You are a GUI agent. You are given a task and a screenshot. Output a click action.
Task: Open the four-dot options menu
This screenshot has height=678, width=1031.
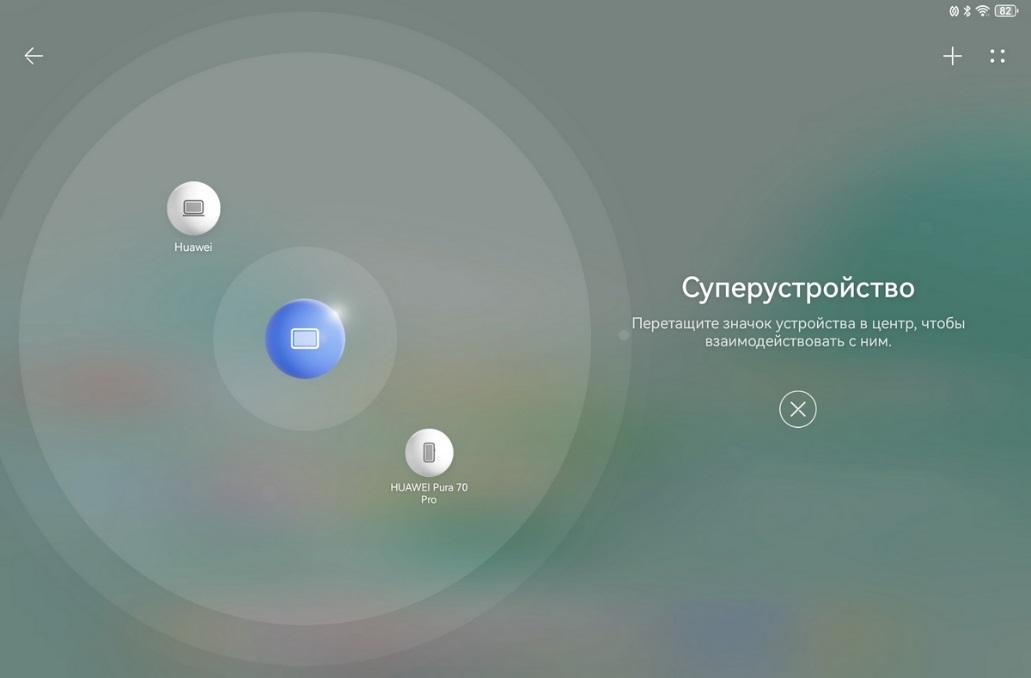[x=997, y=57]
